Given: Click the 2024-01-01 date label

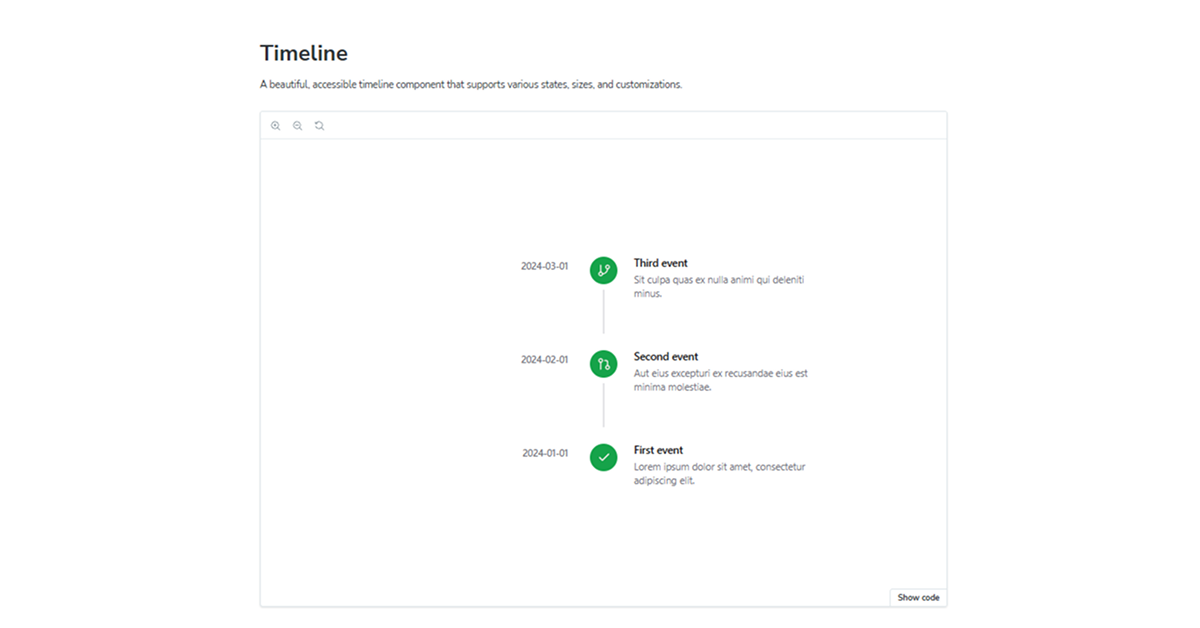Looking at the screenshot, I should click(544, 453).
